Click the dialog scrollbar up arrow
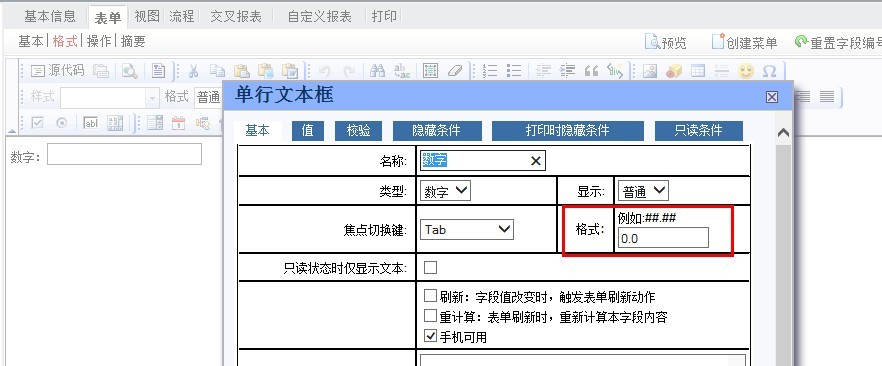The height and width of the screenshot is (366, 882). 782,133
